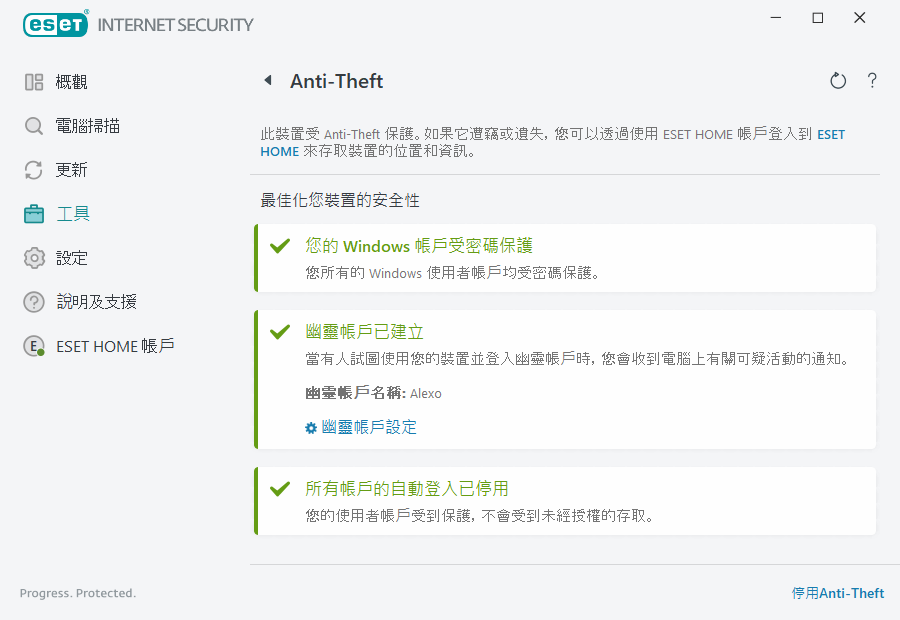Screen dimensions: 900x620
Task: Click 停用Anti-Theft to disable protection
Action: click(x=838, y=593)
